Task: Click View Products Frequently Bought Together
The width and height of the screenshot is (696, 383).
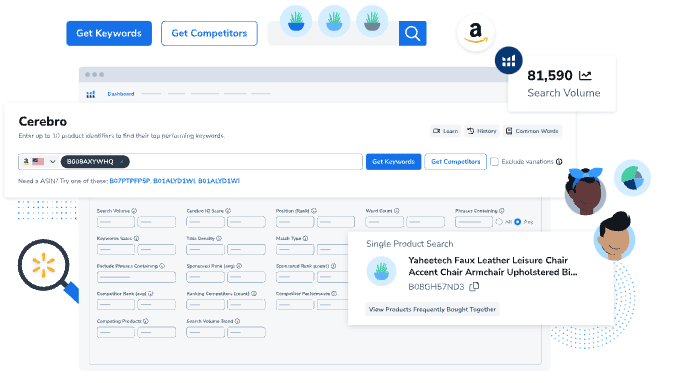Action: coord(432,309)
